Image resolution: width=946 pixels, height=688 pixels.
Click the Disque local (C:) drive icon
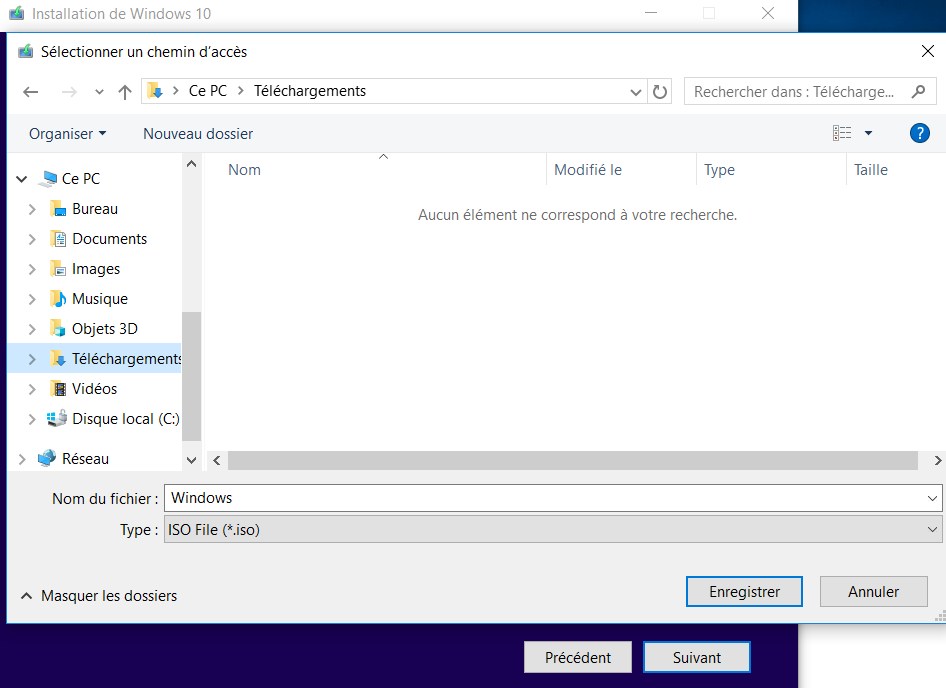[57, 418]
